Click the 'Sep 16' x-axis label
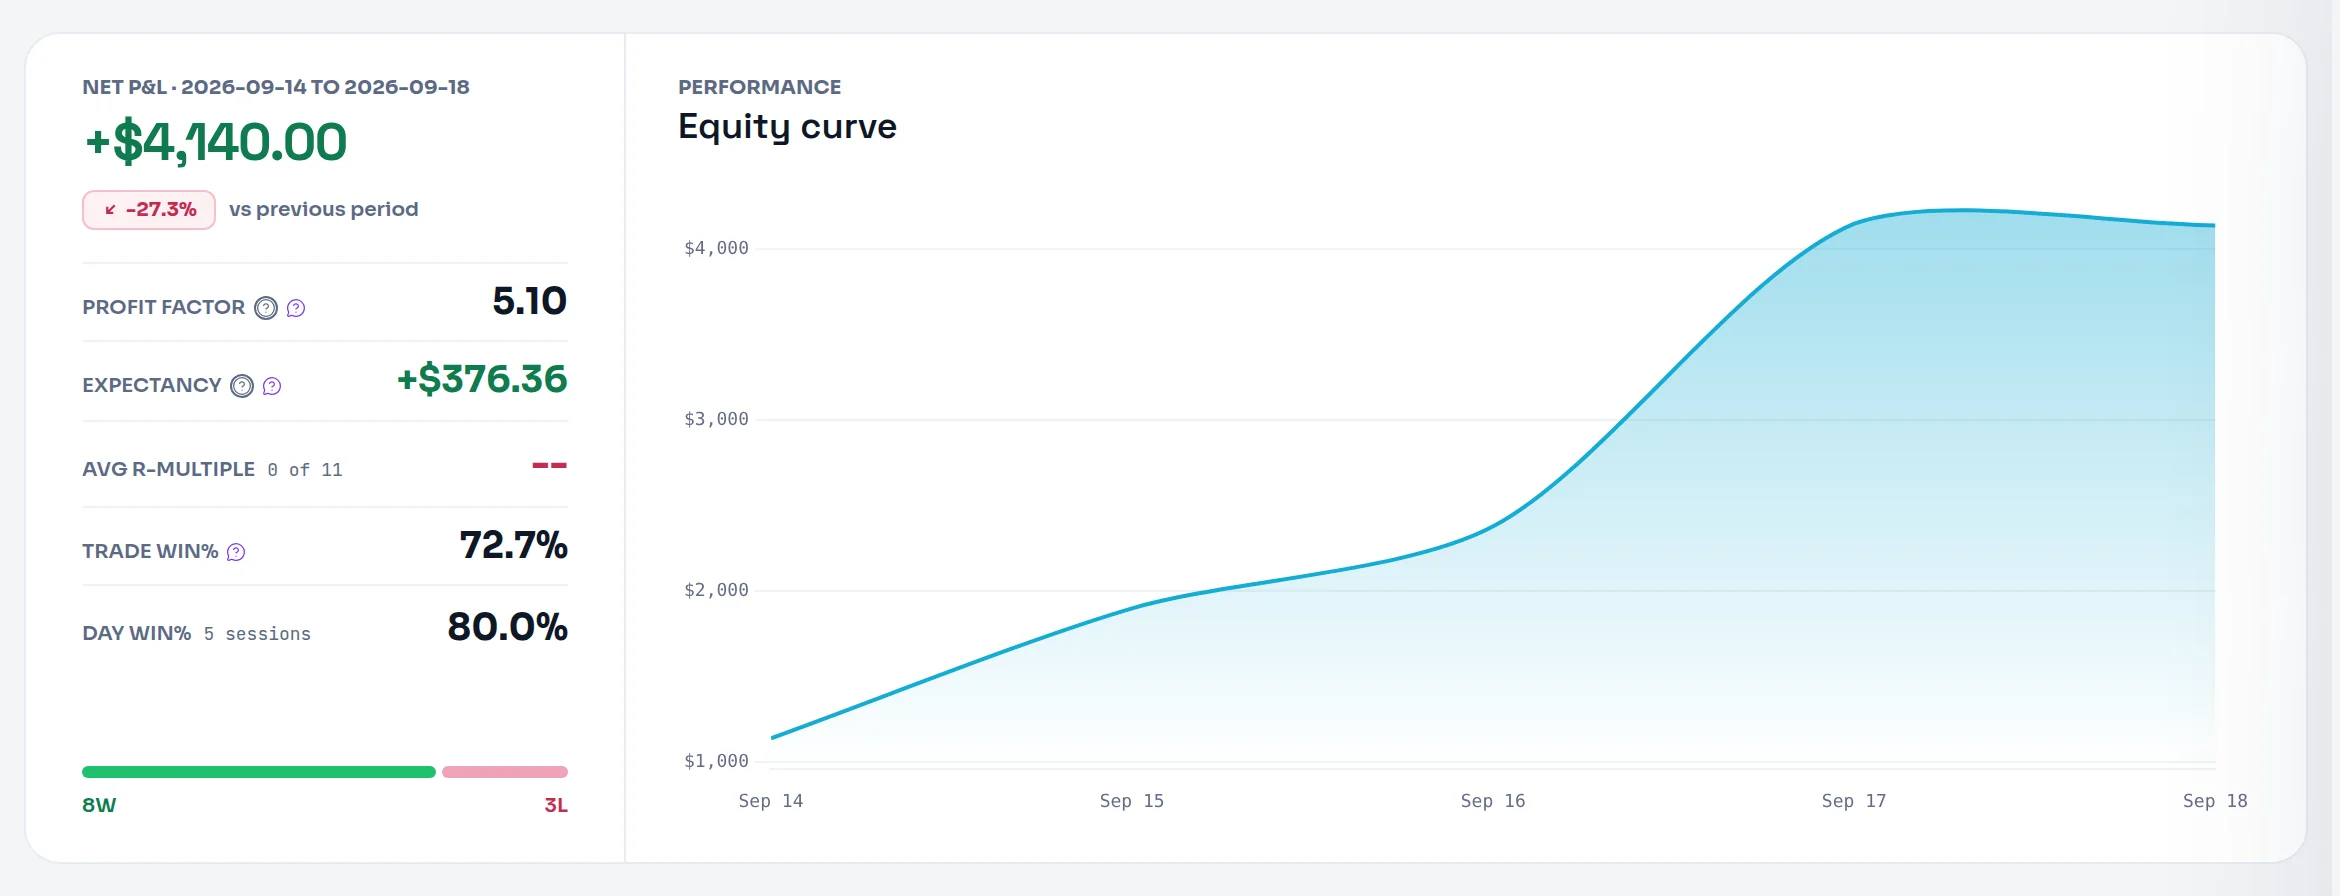This screenshot has width=2340, height=896. pyautogui.click(x=1493, y=801)
